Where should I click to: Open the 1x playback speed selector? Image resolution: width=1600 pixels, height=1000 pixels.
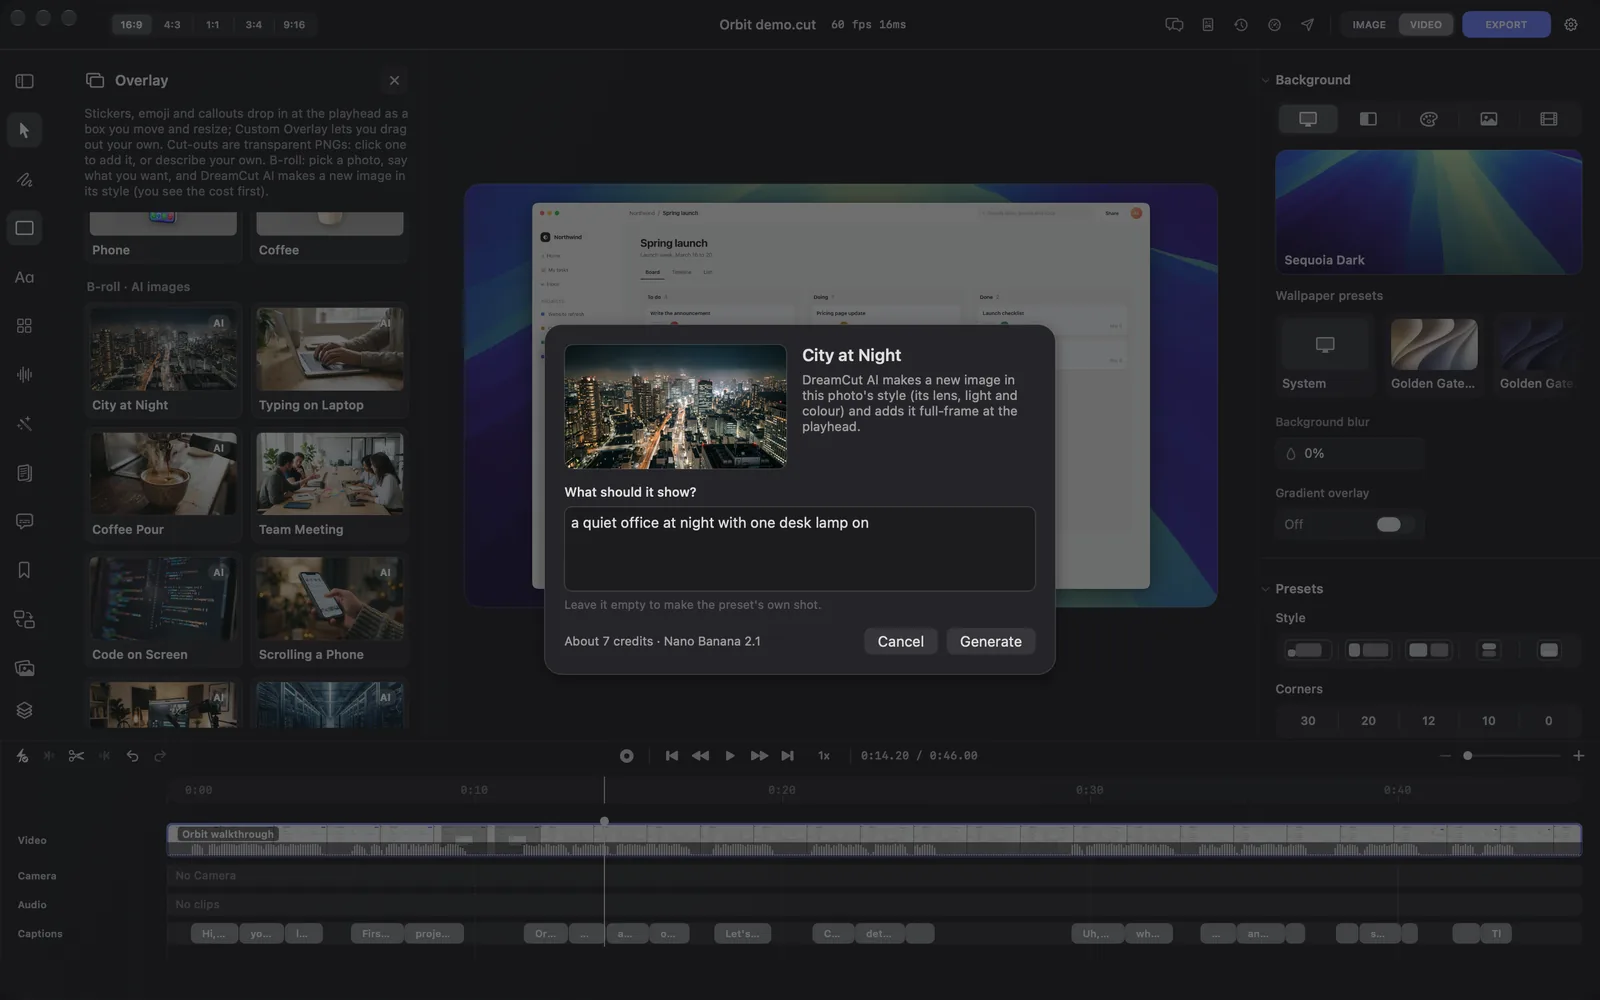pos(824,756)
